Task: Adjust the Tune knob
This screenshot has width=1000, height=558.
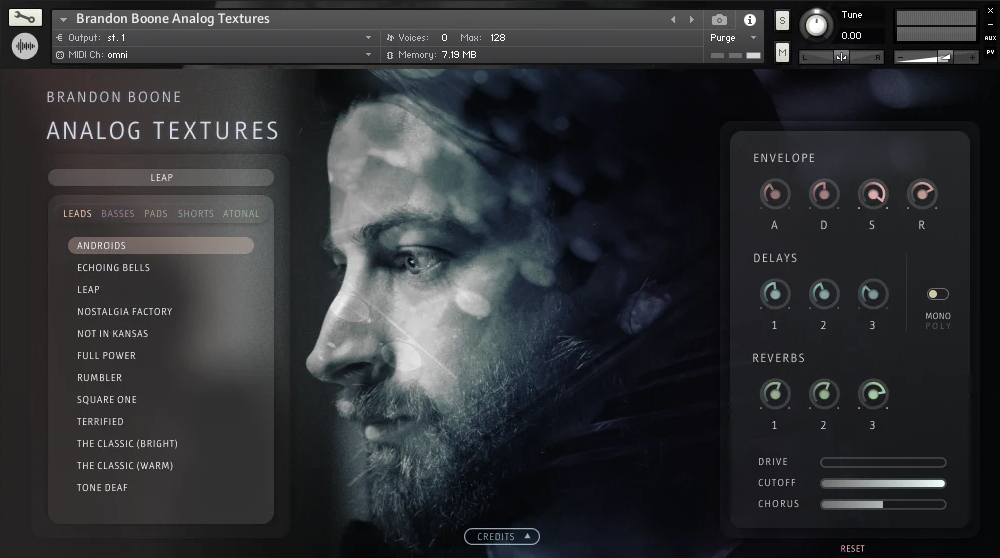Action: point(816,25)
